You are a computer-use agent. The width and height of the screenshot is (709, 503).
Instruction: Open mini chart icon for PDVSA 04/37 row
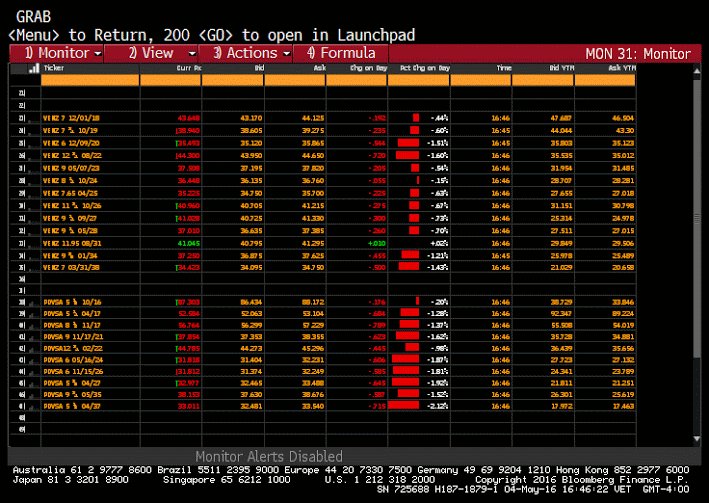pos(32,407)
